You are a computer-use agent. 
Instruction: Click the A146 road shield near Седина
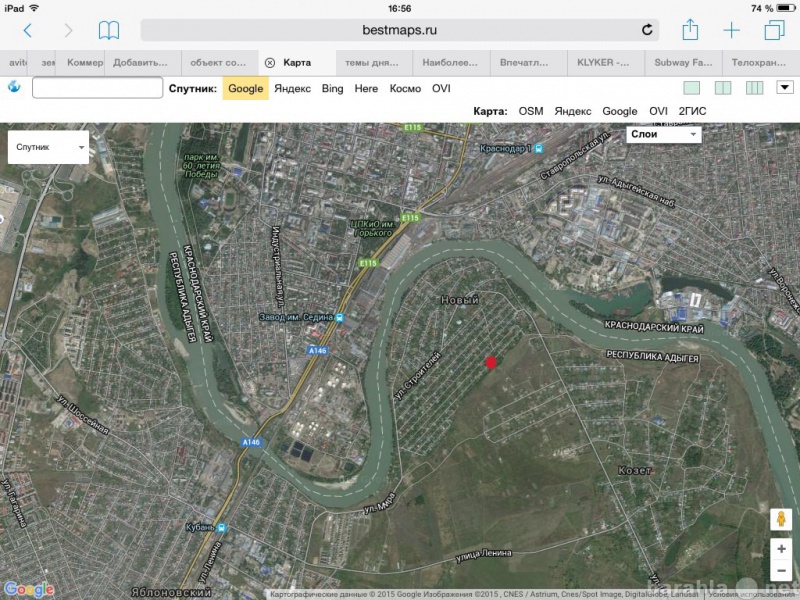317,351
